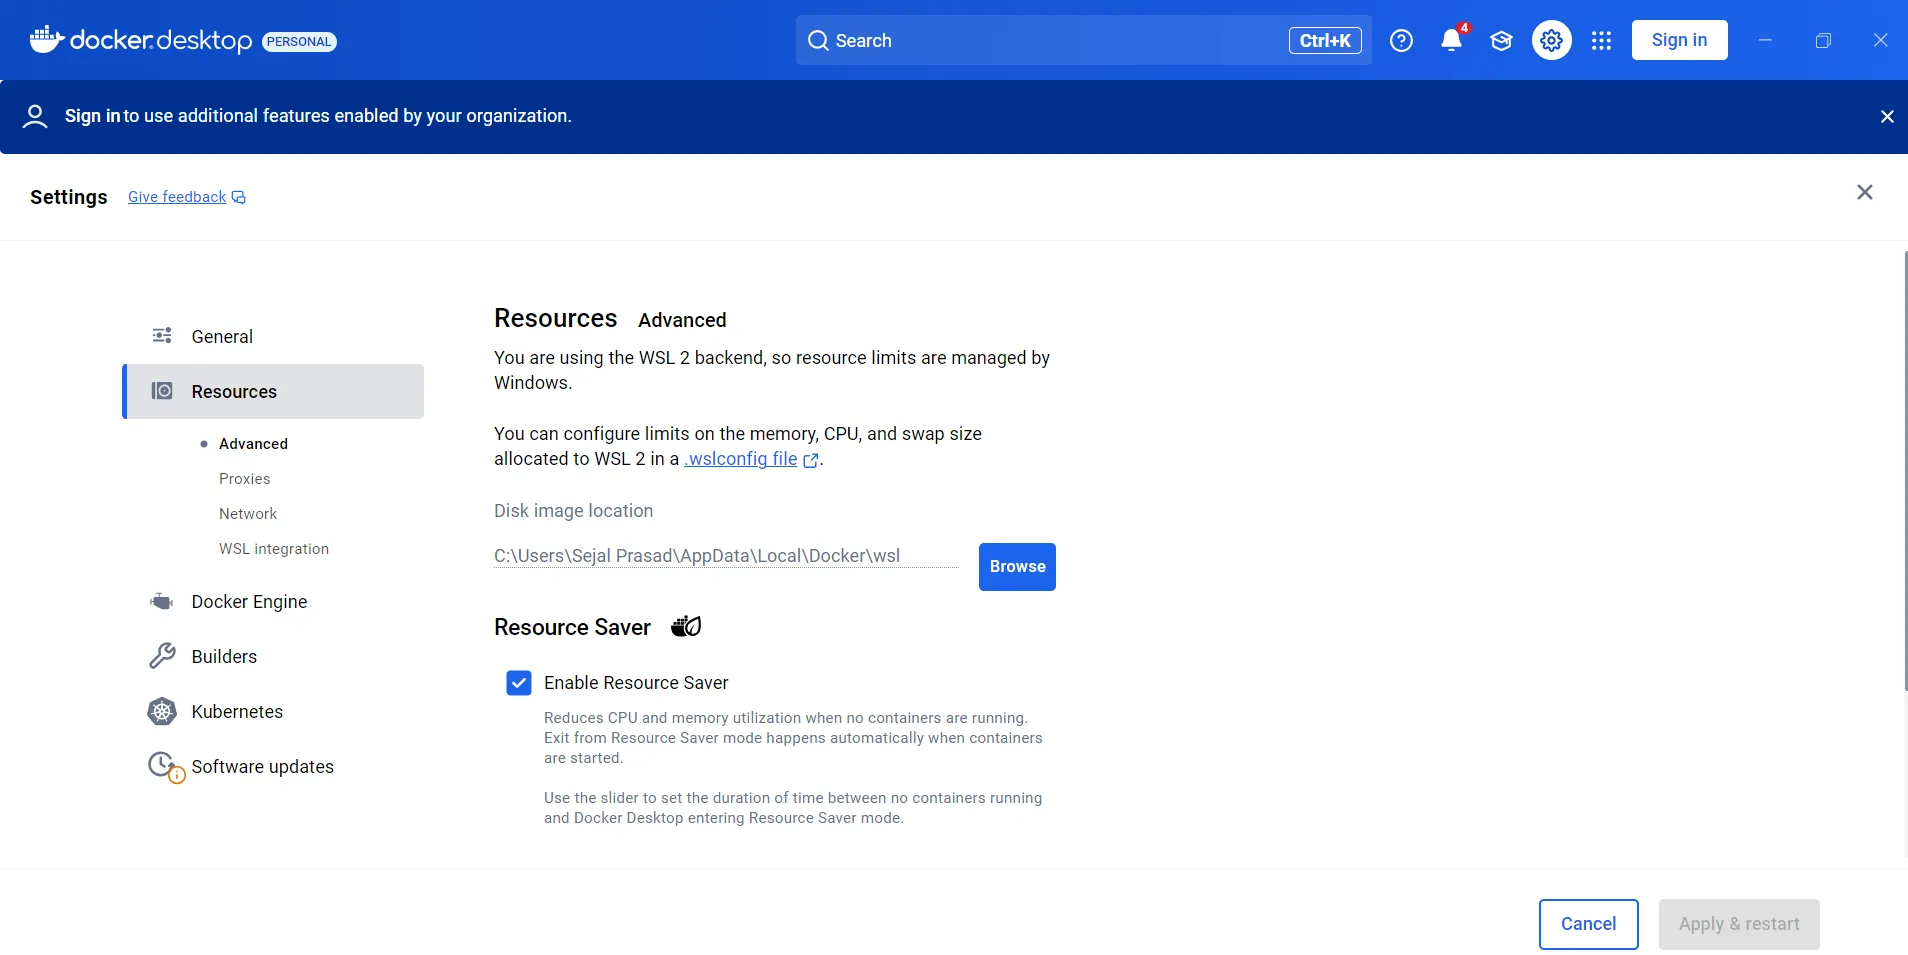The image size is (1908, 955).
Task: Click the General sliders icon
Action: pos(162,336)
